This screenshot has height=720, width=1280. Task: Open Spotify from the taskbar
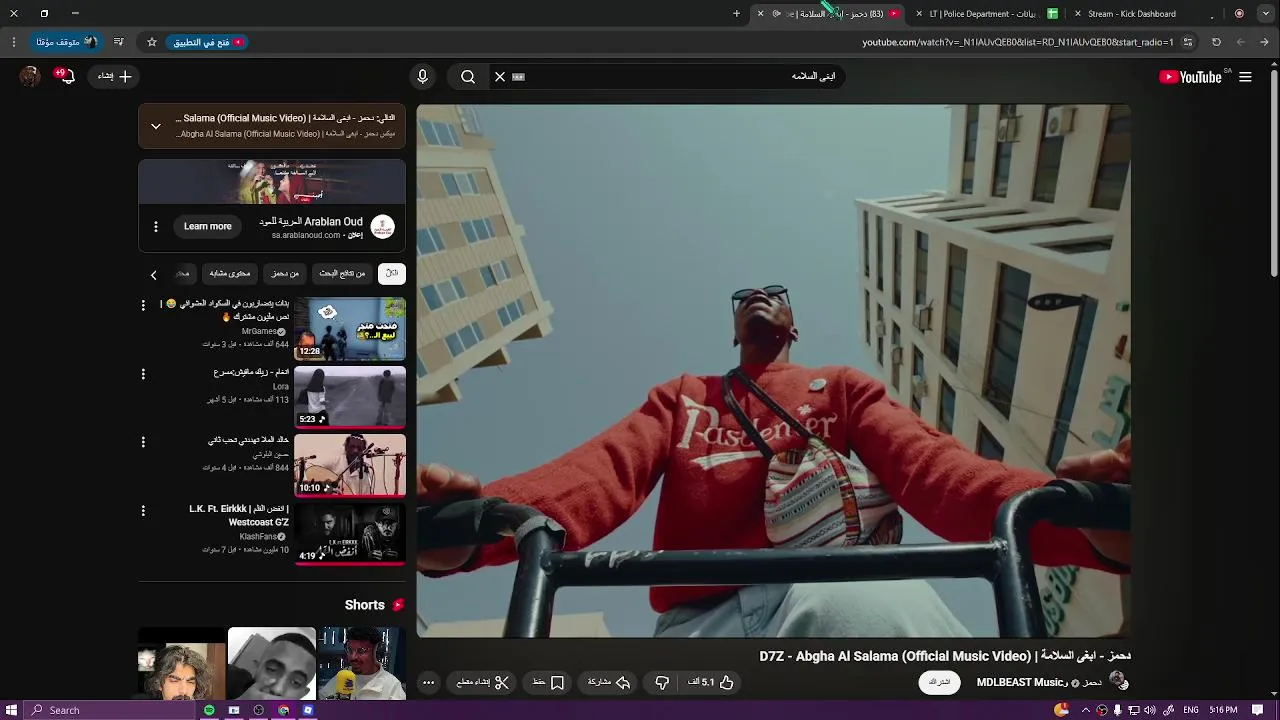209,710
